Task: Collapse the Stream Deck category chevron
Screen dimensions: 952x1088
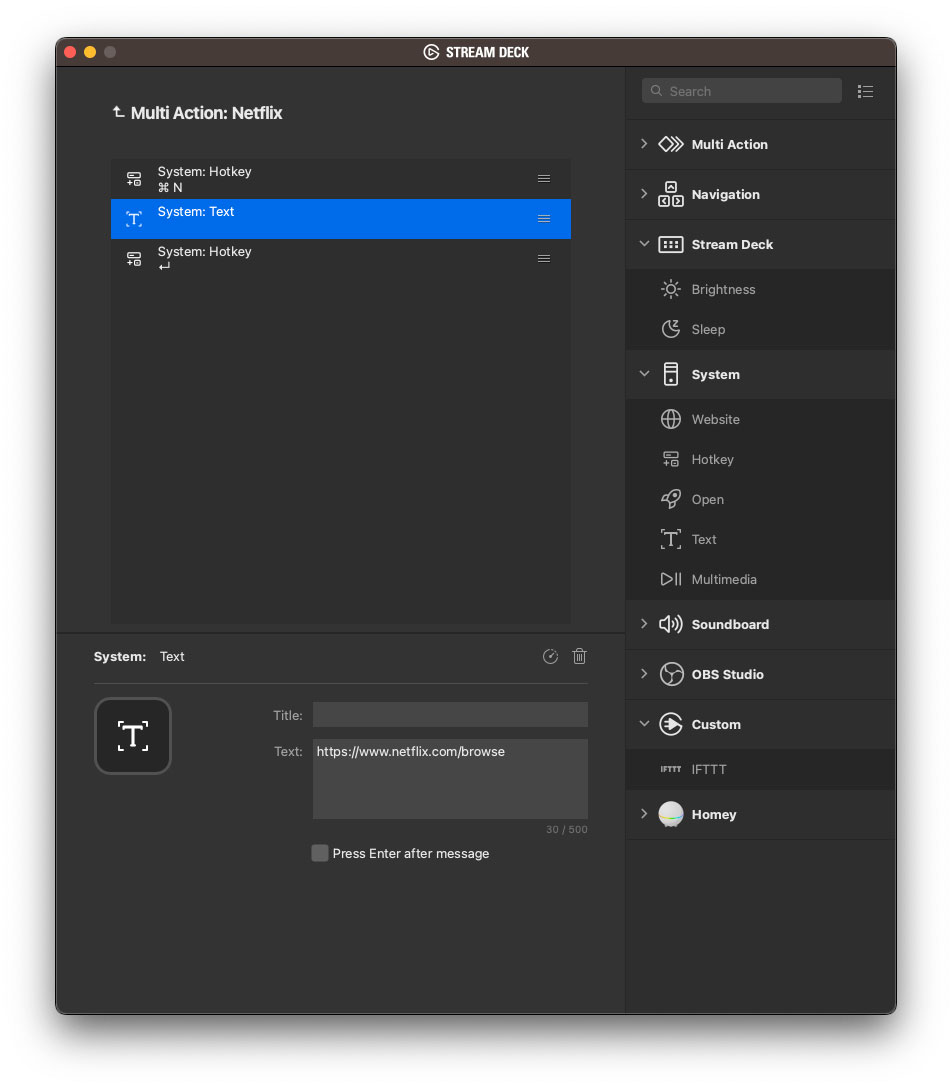Action: (x=644, y=244)
